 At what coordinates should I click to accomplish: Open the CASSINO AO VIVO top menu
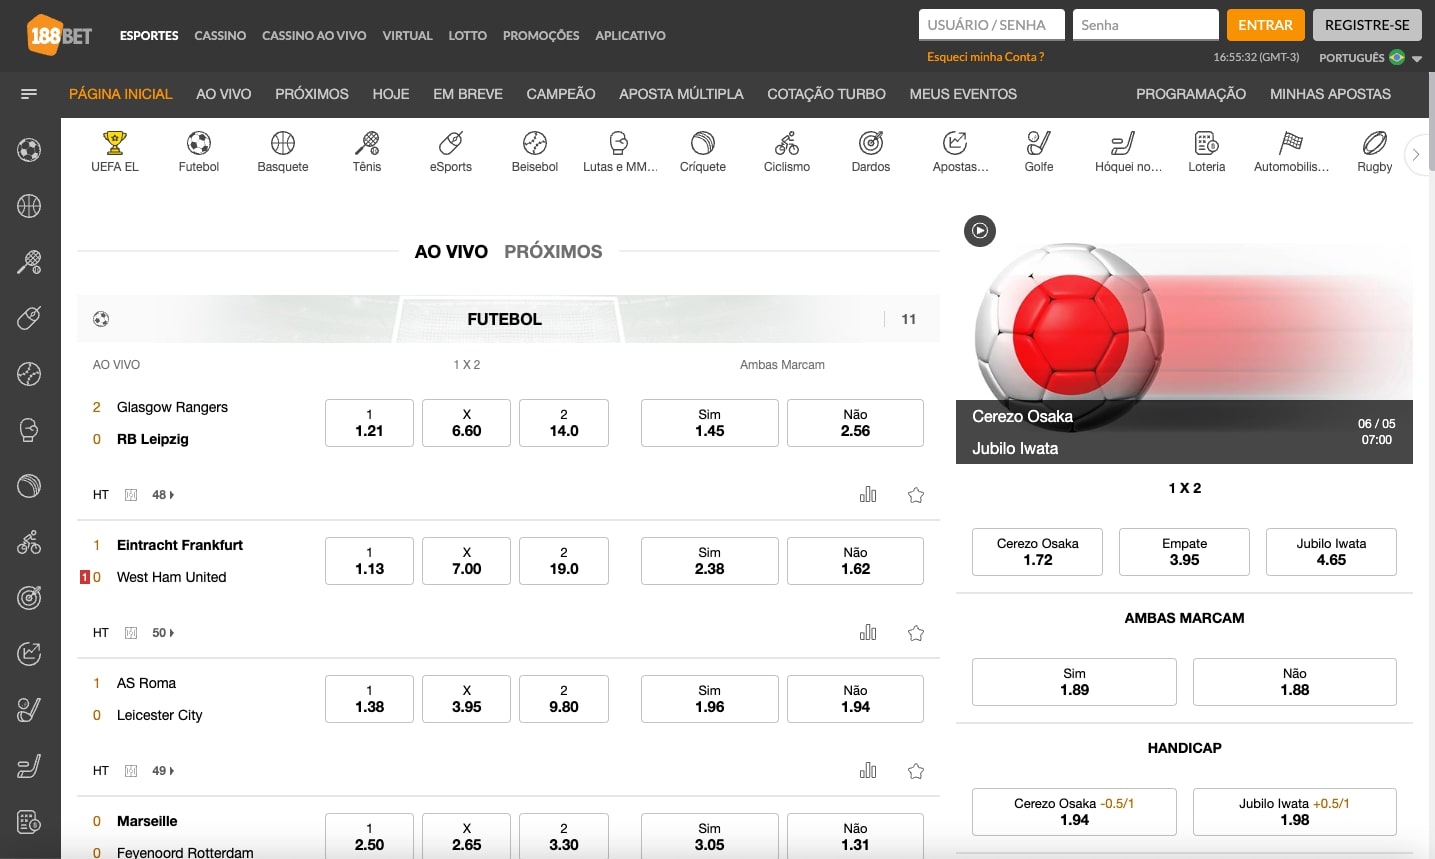[x=314, y=35]
